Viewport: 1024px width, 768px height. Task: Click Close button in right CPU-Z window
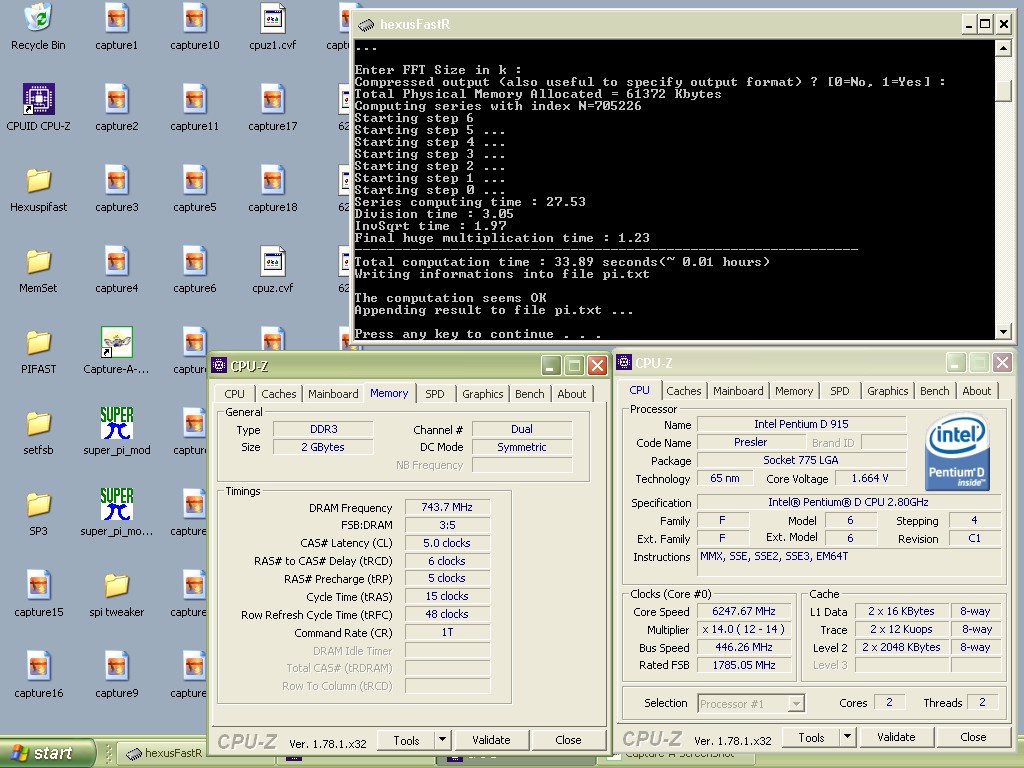pyautogui.click(x=973, y=737)
